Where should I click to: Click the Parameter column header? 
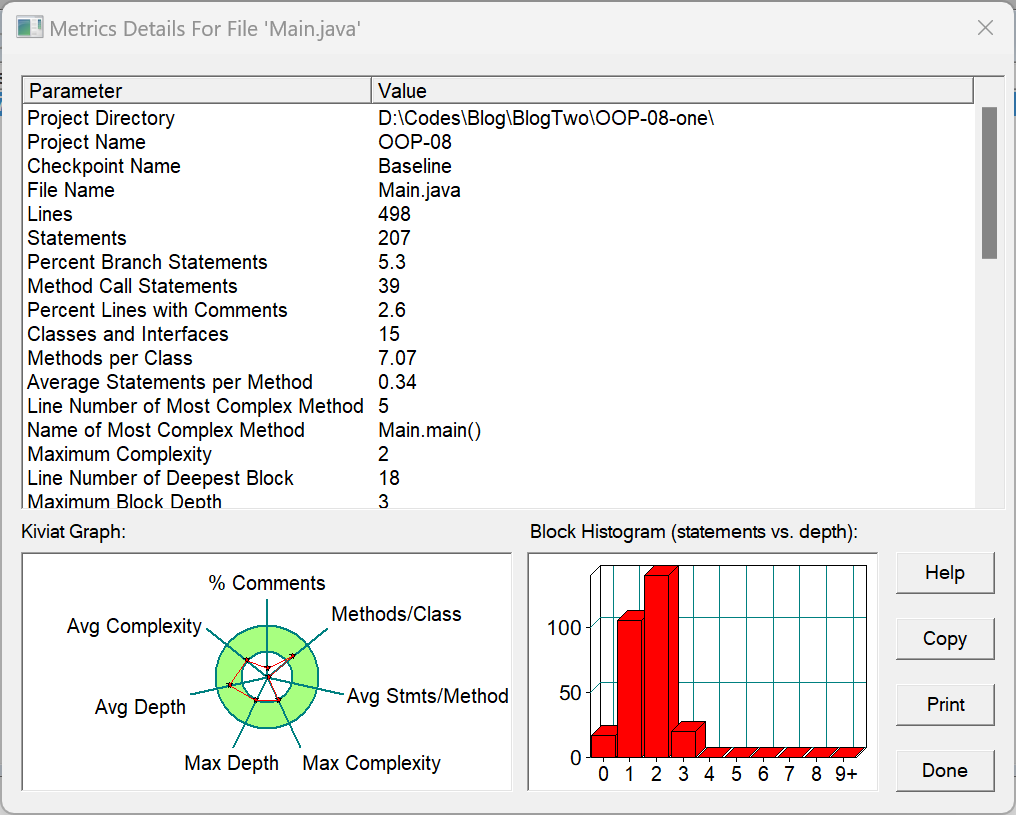pos(197,91)
